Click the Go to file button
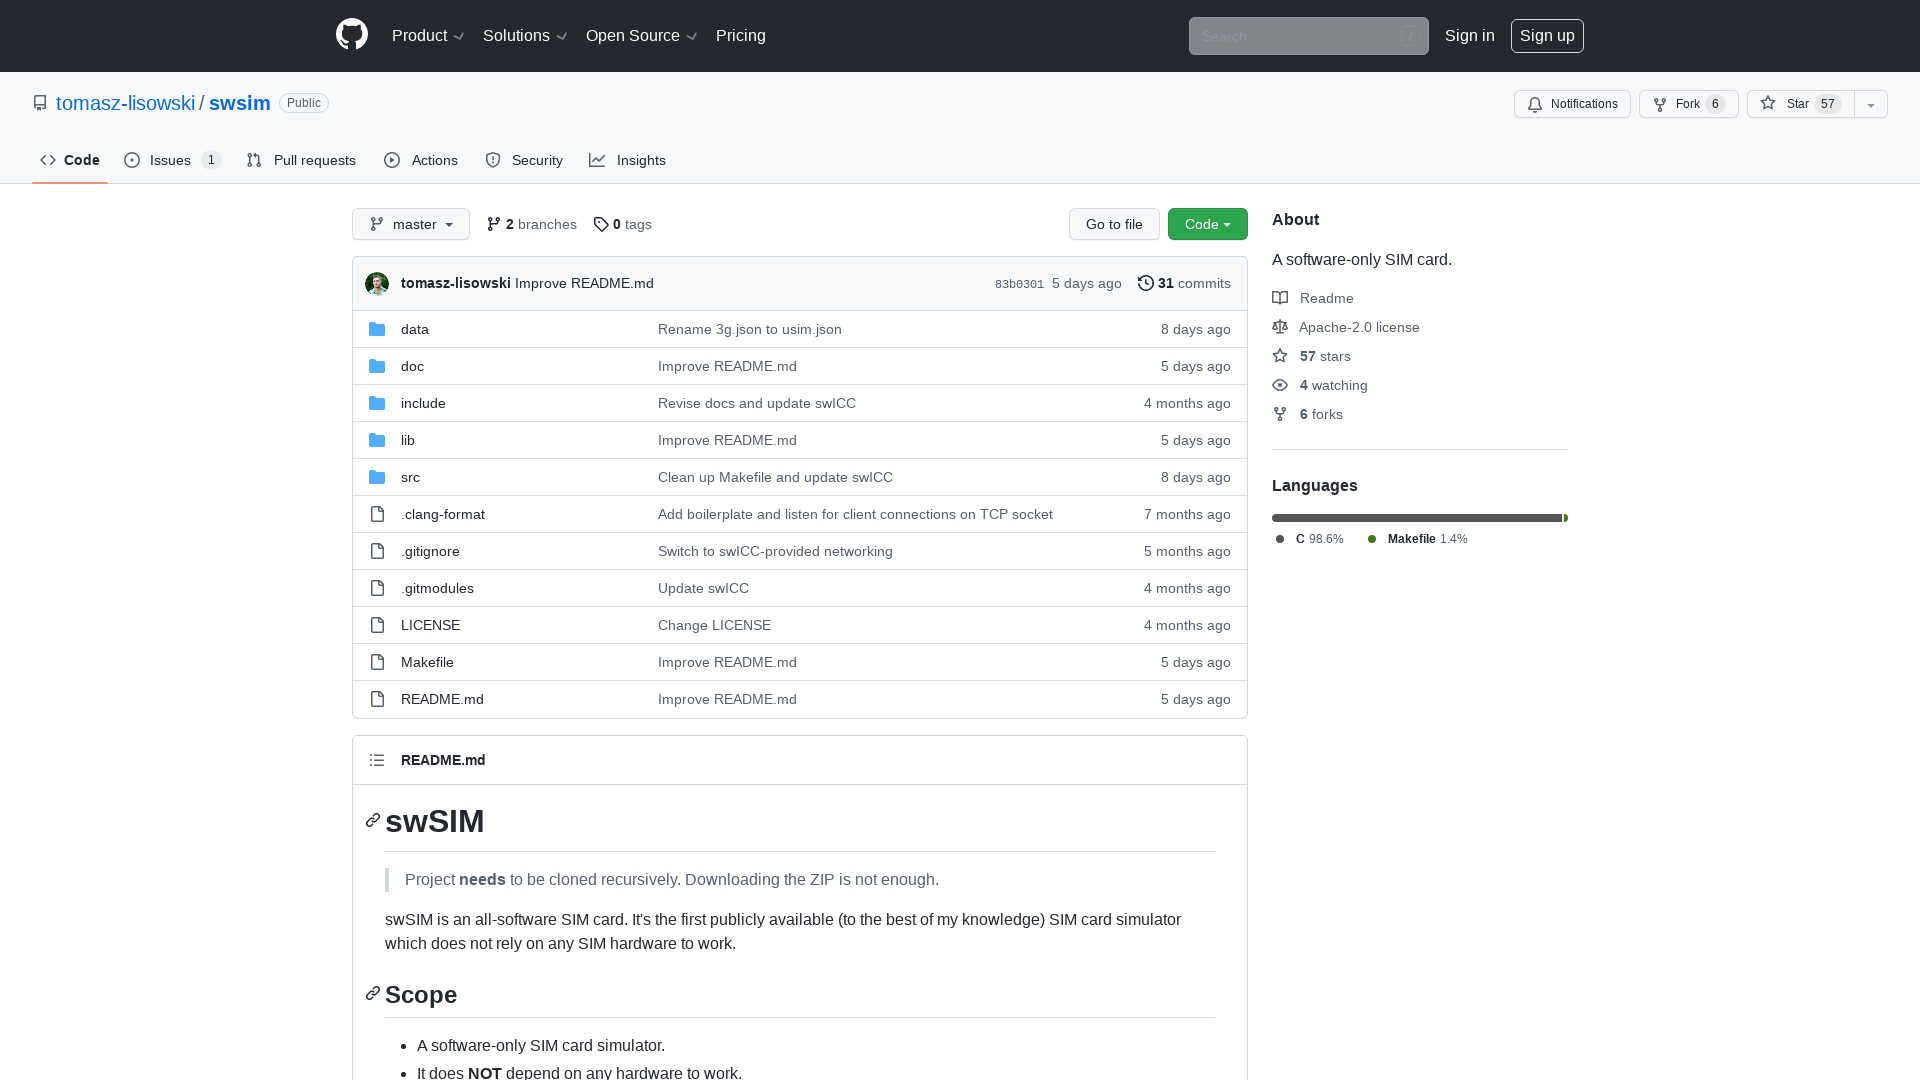Image resolution: width=1920 pixels, height=1080 pixels. 1114,224
